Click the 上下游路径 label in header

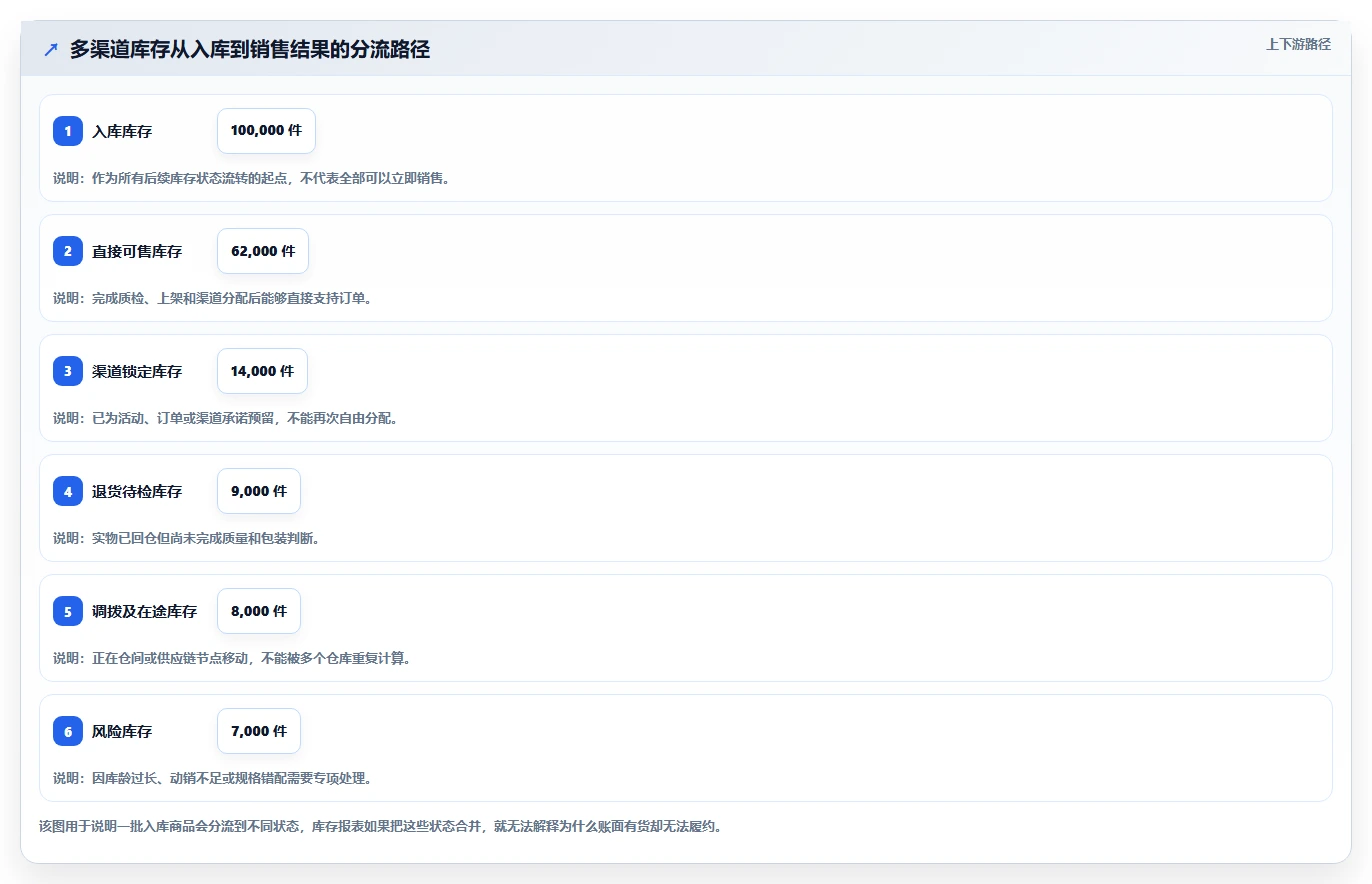(x=1298, y=44)
